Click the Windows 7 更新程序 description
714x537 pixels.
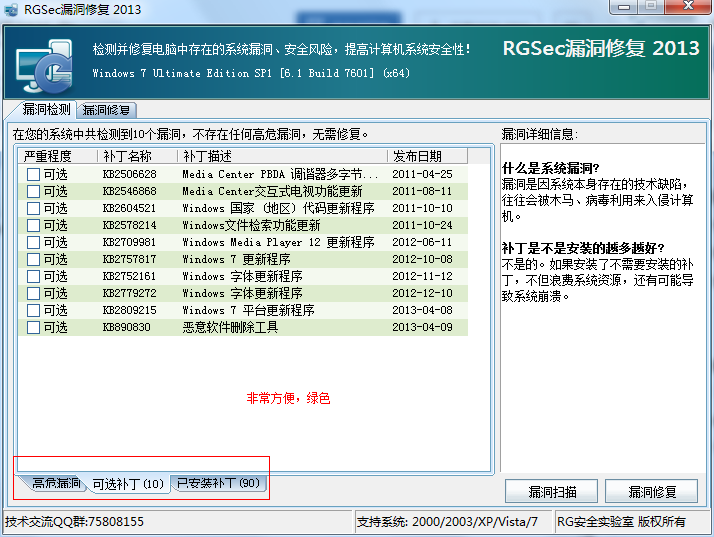pyautogui.click(x=236, y=259)
